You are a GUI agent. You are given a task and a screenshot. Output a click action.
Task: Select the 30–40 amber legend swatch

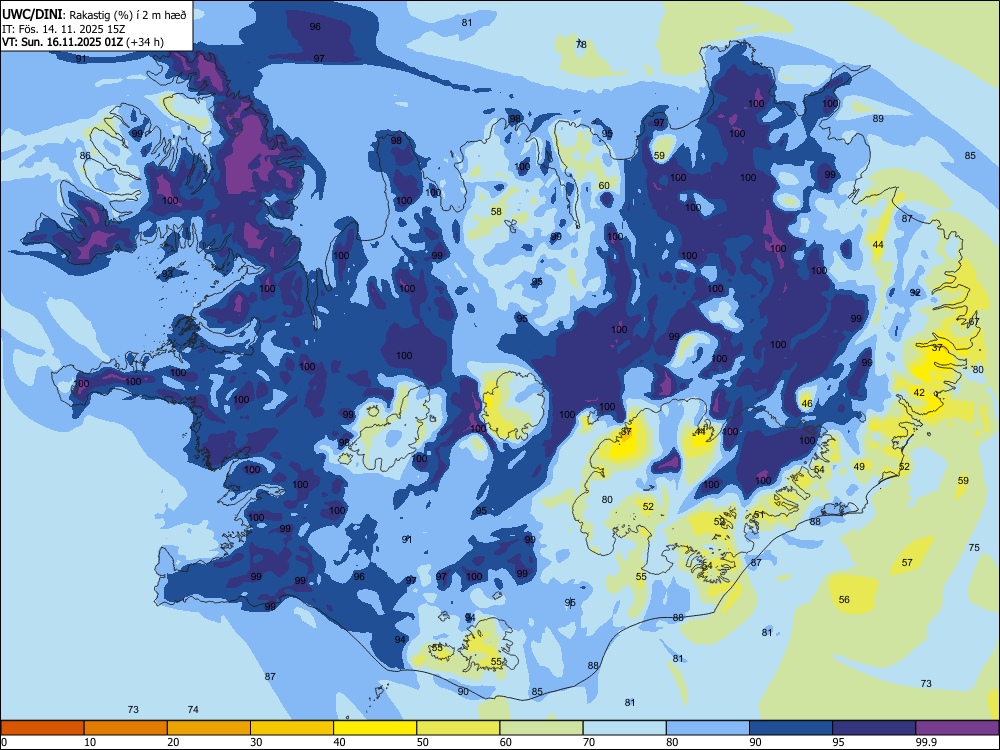[x=292, y=728]
